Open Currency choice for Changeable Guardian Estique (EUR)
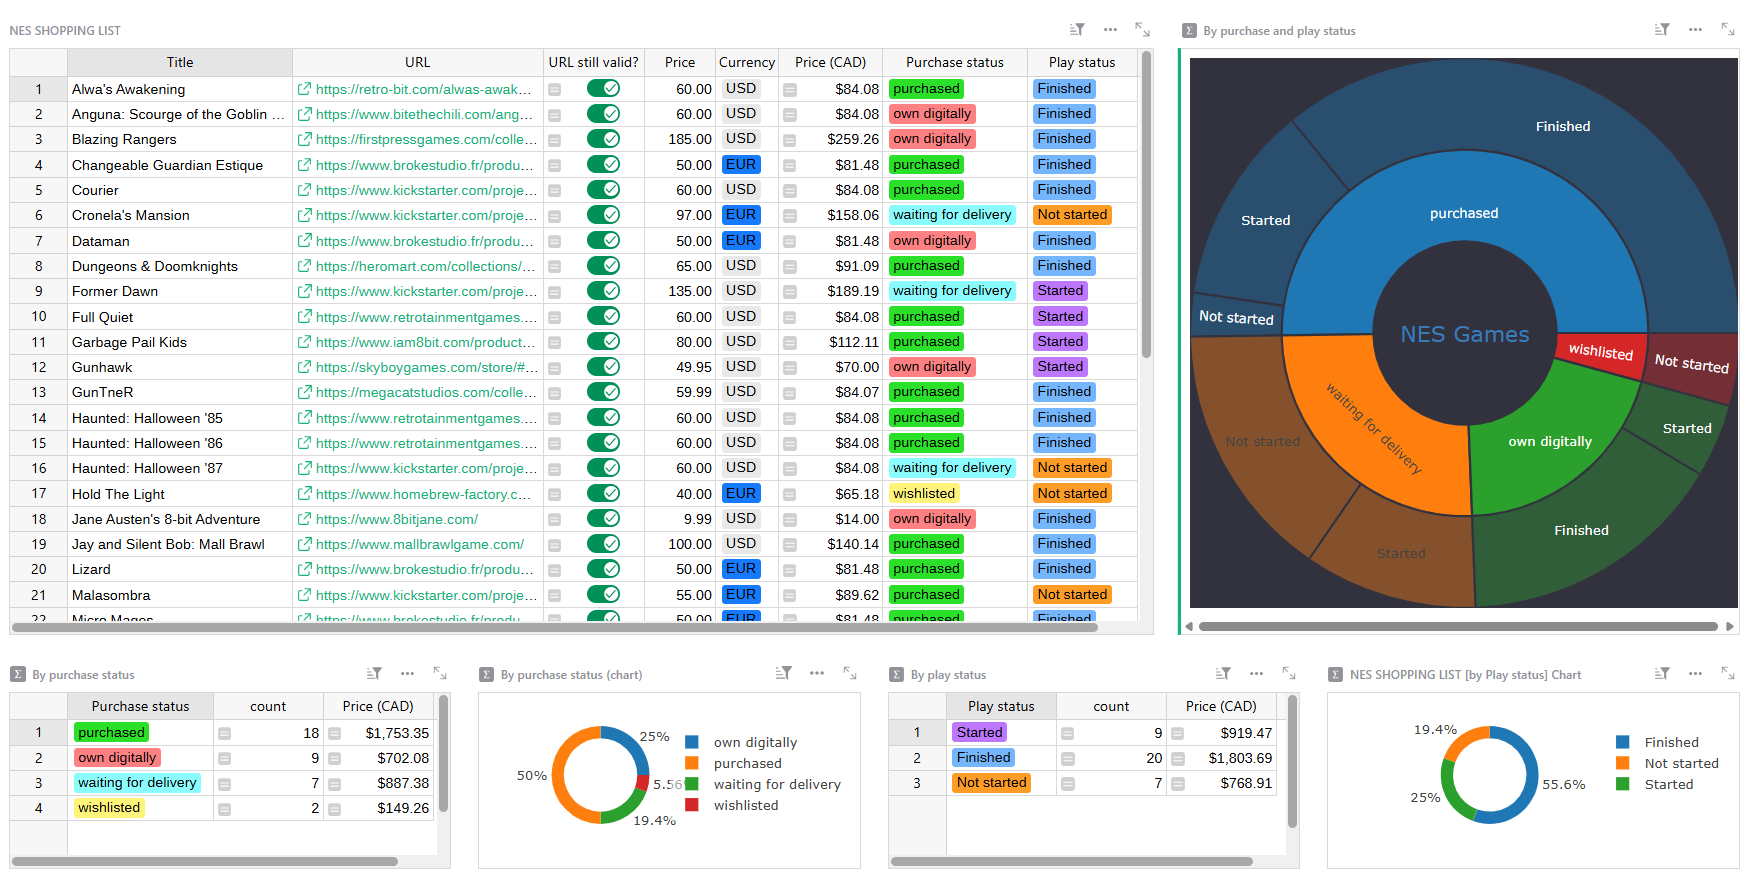The height and width of the screenshot is (895, 1760). [x=741, y=165]
